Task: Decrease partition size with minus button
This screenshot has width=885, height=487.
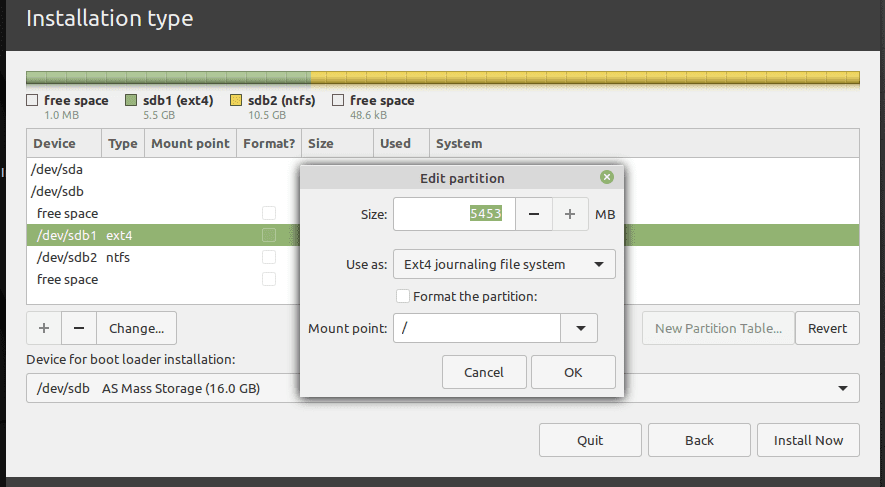Action: [x=534, y=214]
